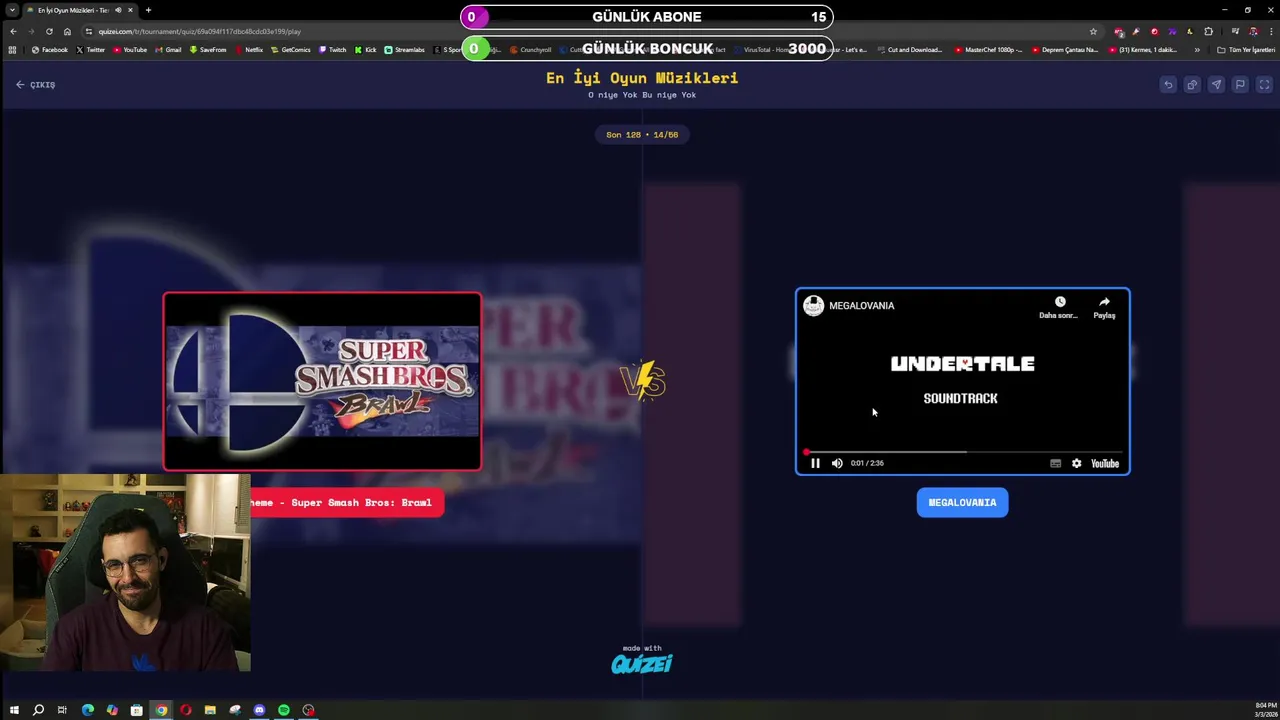
Task: Open the Deprem Çantası bookmark
Action: pyautogui.click(x=1064, y=49)
